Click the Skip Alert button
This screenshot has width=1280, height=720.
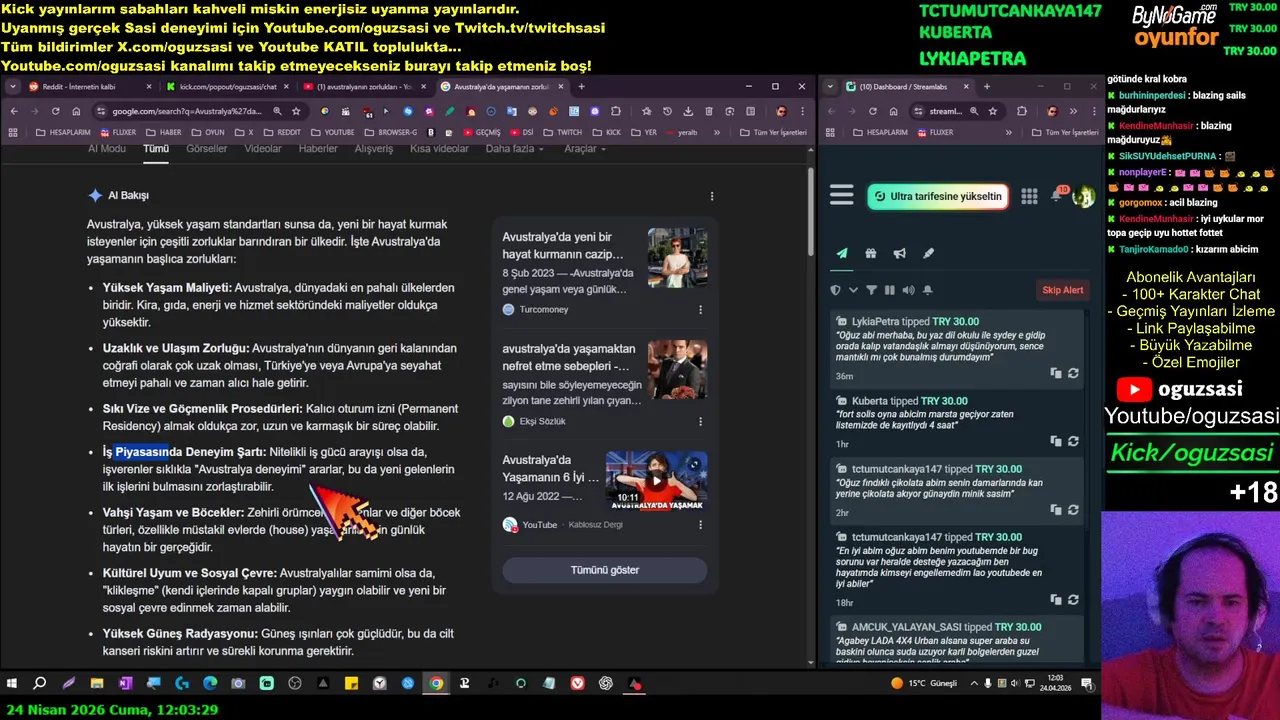coord(1063,290)
